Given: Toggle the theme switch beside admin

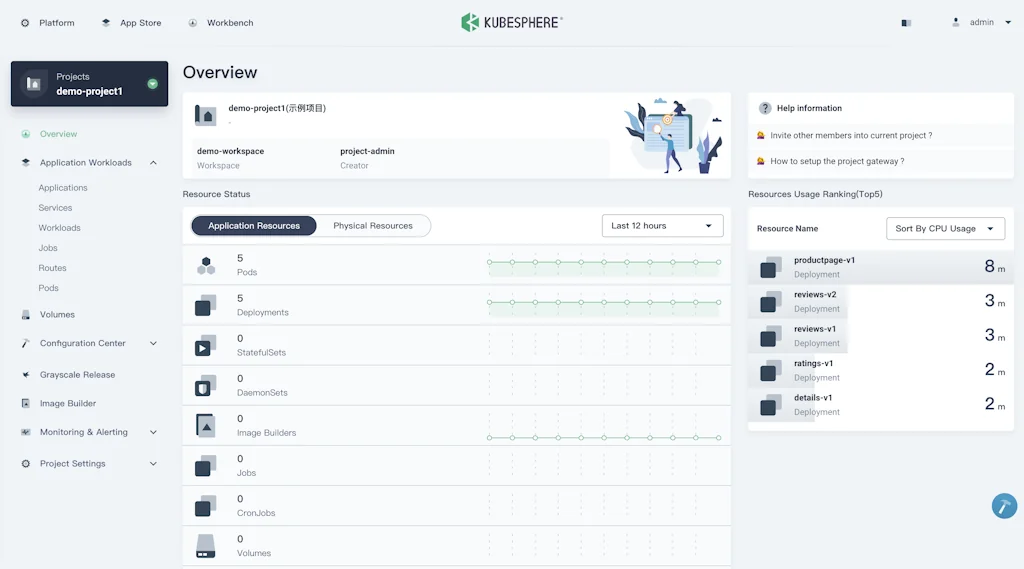Looking at the screenshot, I should point(906,23).
